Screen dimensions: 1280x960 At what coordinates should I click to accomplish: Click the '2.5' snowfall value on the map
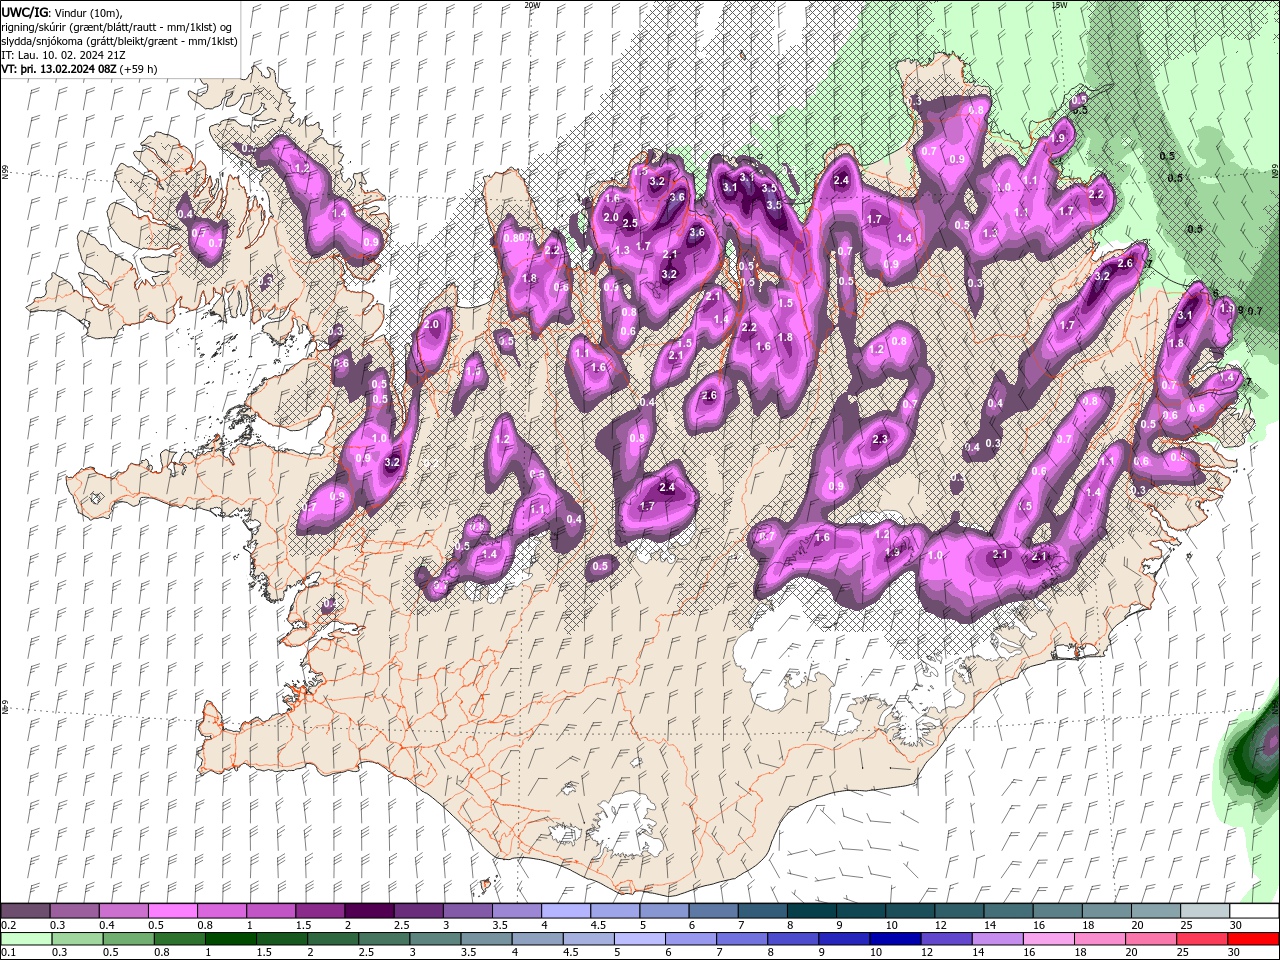point(630,223)
